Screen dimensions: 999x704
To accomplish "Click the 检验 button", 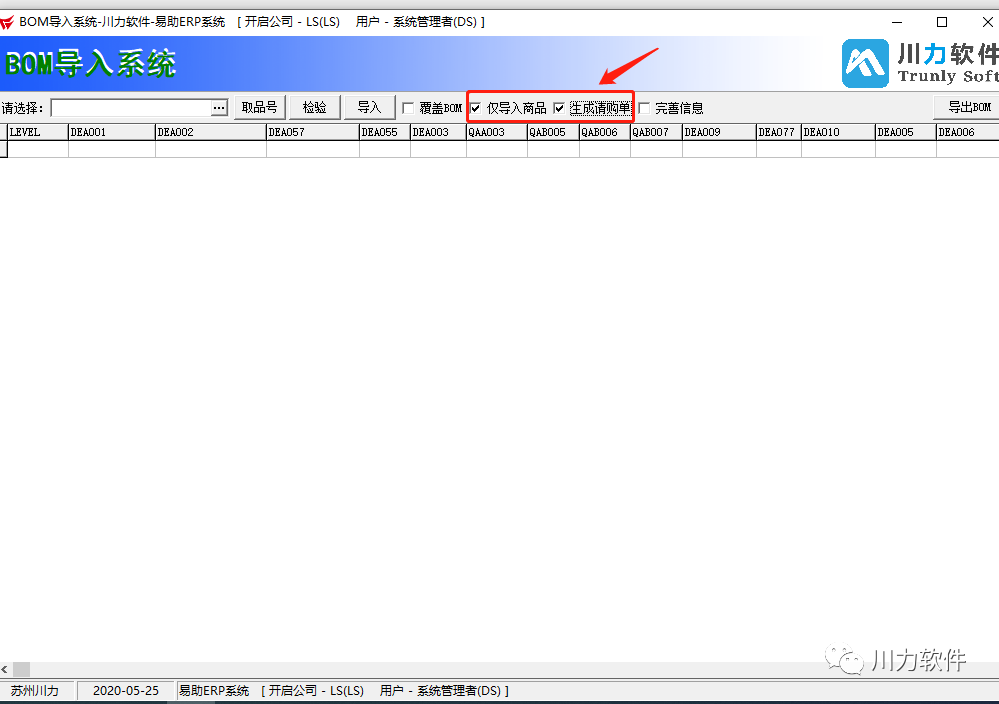I will click(314, 107).
